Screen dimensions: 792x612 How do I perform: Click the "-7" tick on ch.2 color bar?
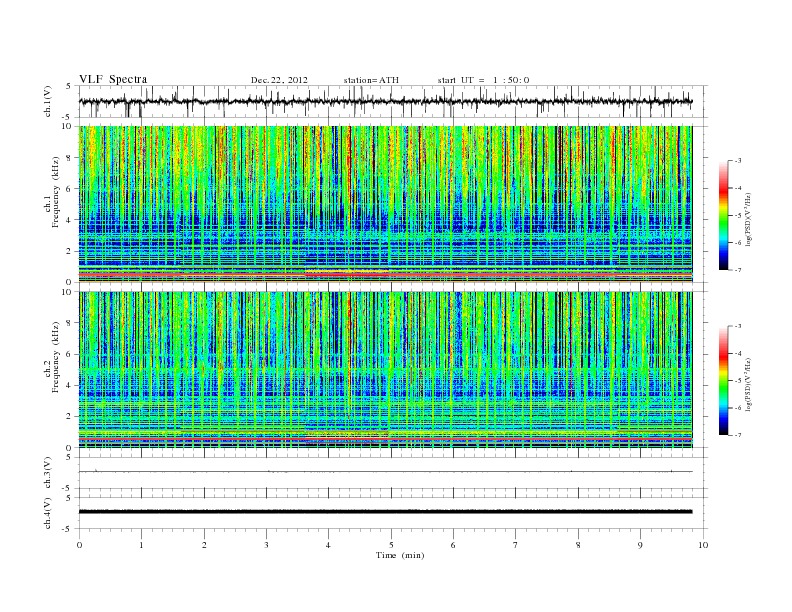pyautogui.click(x=737, y=435)
